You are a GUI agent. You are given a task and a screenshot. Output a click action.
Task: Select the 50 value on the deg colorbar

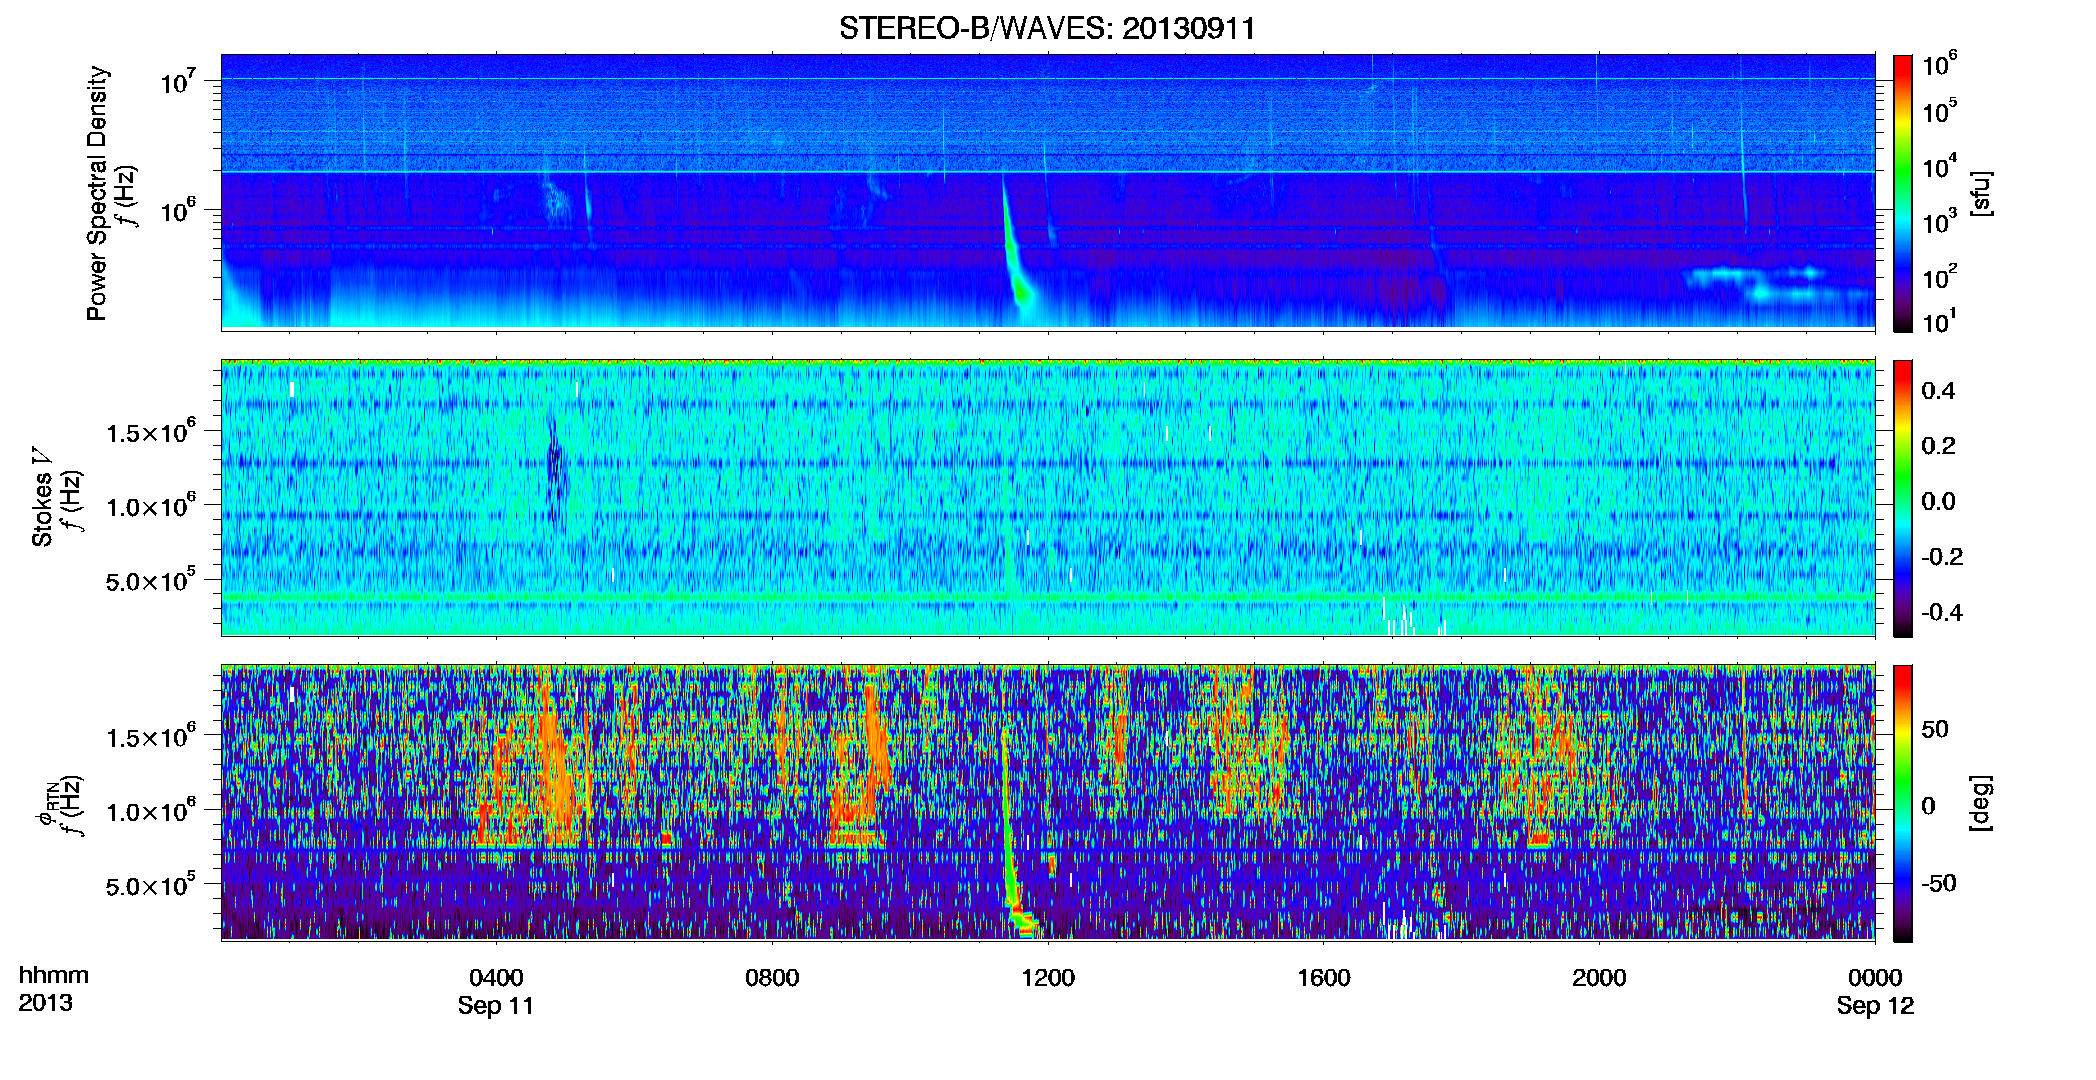1935,729
